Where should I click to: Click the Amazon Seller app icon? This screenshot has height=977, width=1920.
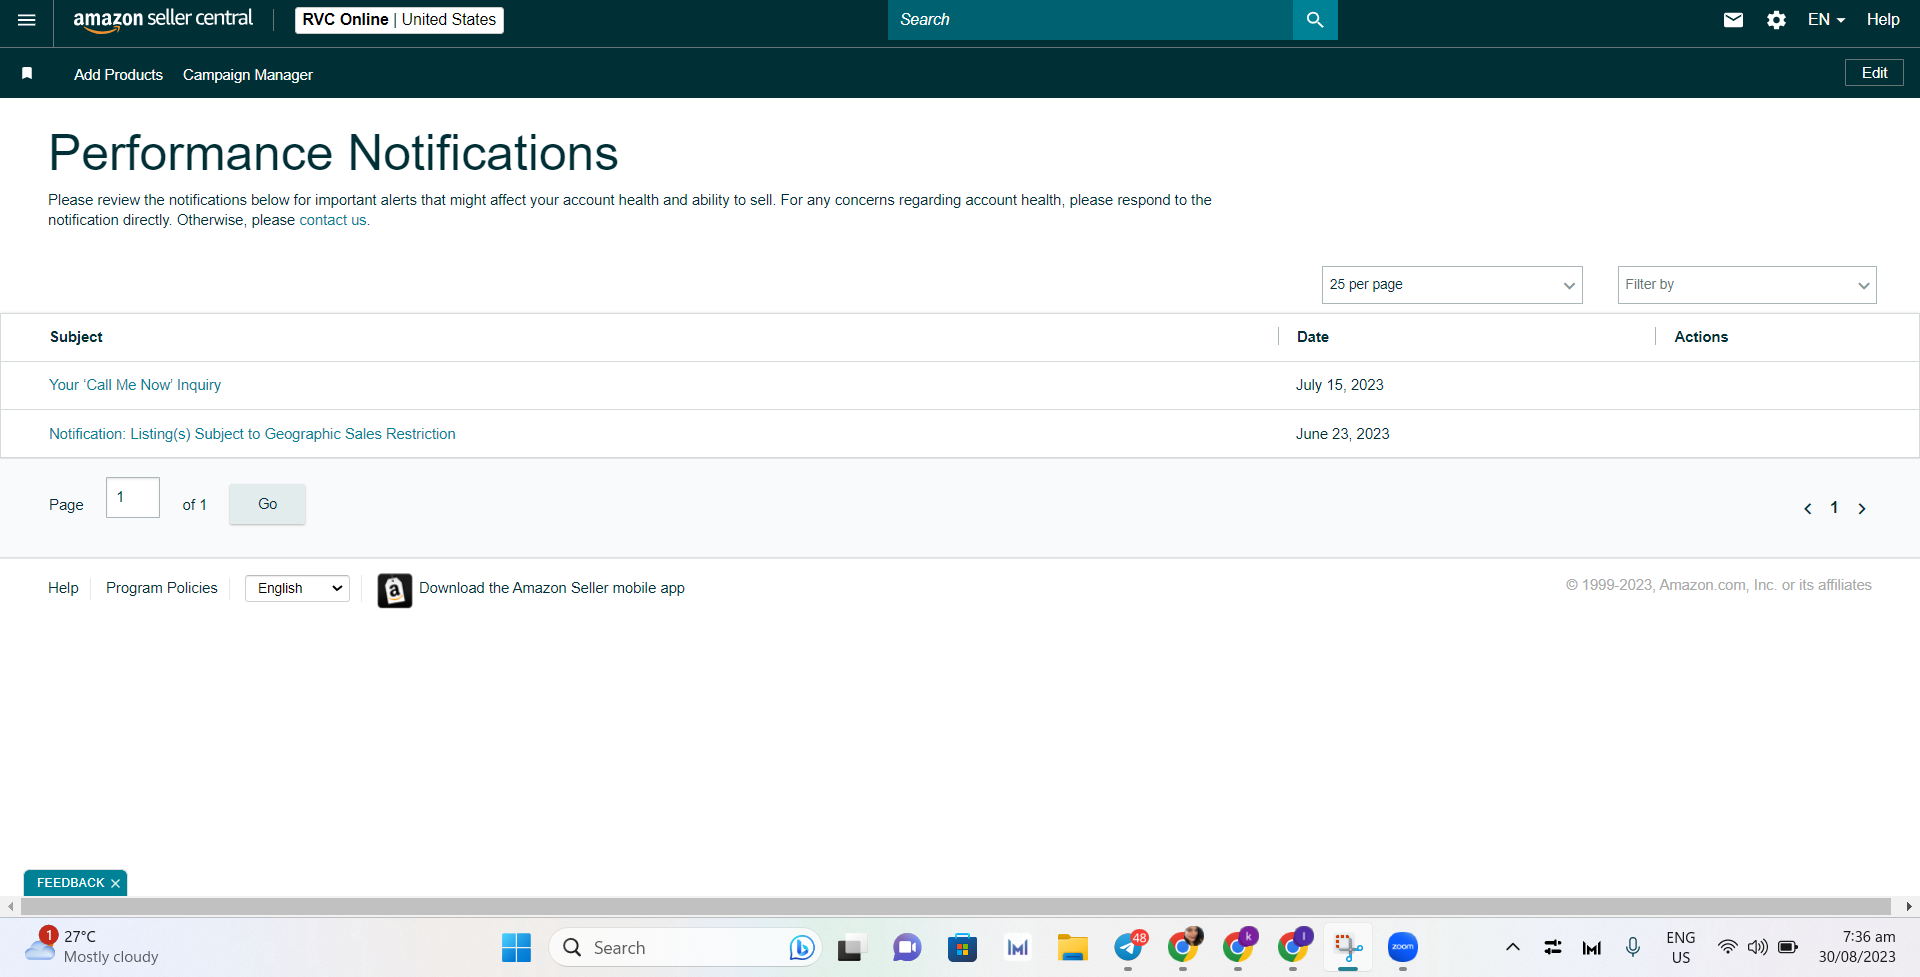[x=395, y=590]
